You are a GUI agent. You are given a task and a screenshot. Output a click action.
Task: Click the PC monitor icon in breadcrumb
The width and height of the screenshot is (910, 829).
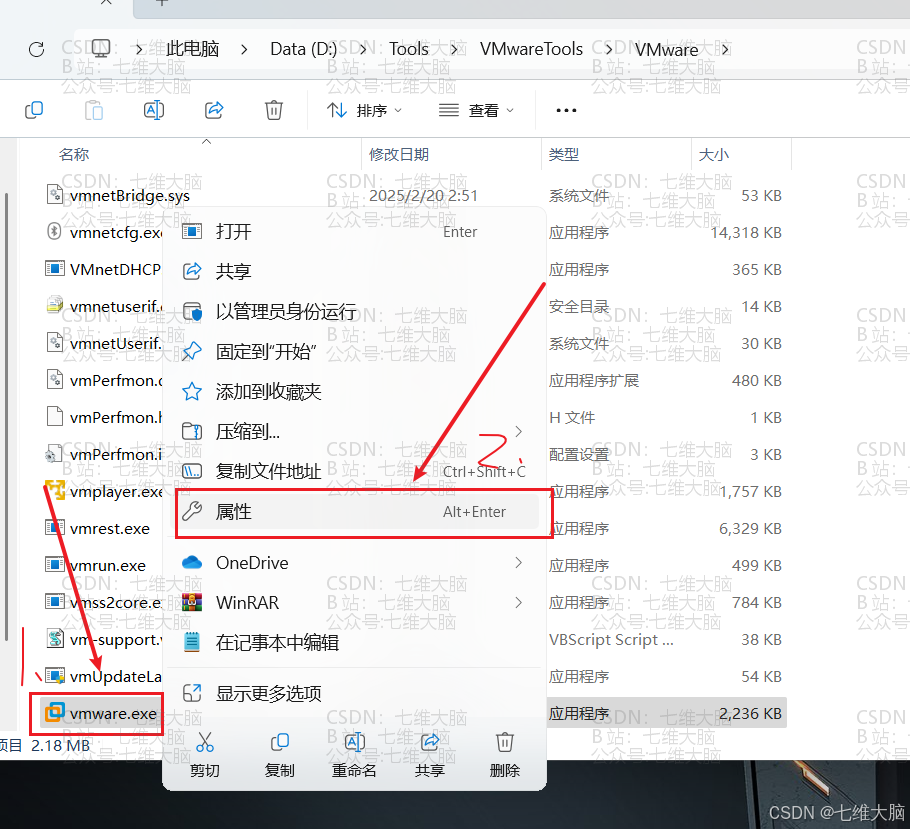tap(101, 49)
